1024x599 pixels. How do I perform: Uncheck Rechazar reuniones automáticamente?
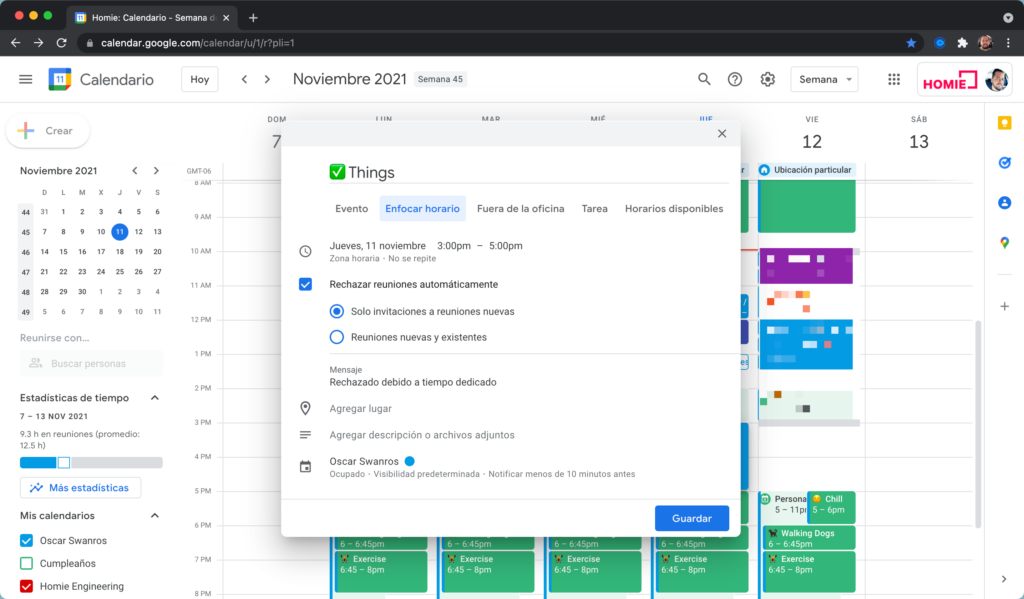[x=305, y=284]
